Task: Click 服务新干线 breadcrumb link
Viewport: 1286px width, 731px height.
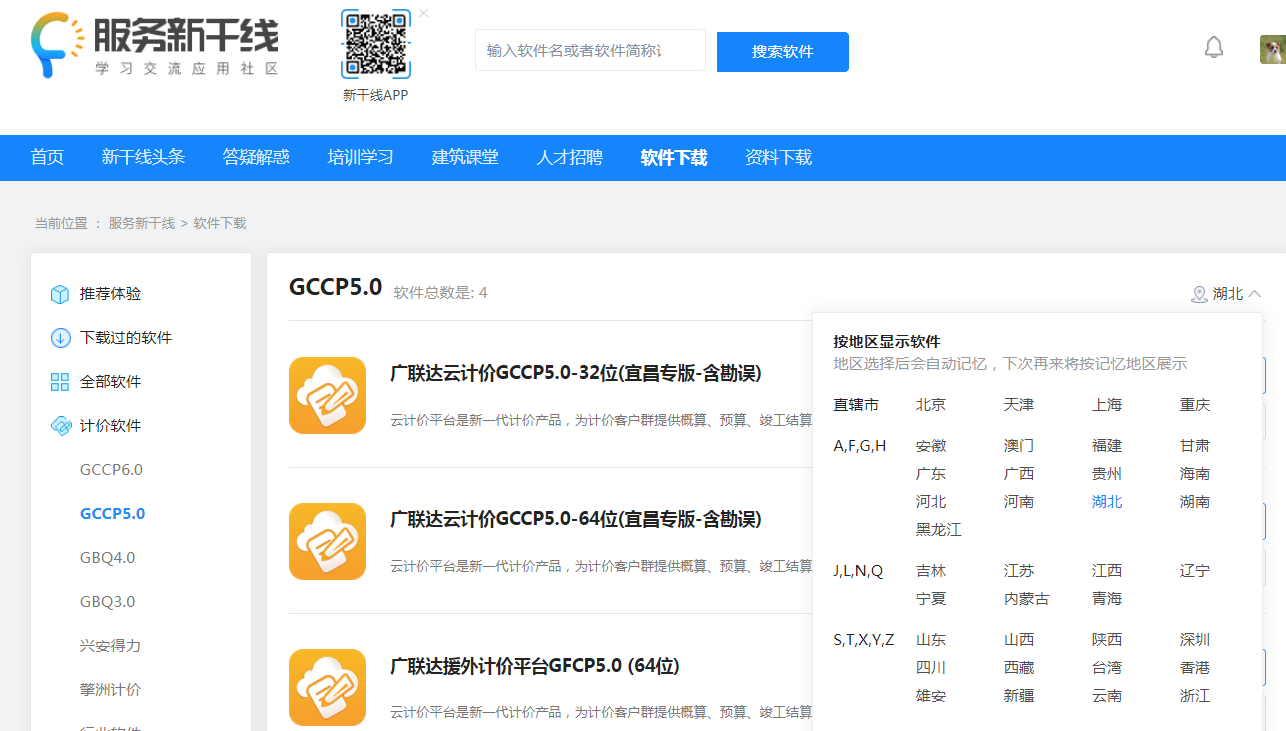Action: 142,223
